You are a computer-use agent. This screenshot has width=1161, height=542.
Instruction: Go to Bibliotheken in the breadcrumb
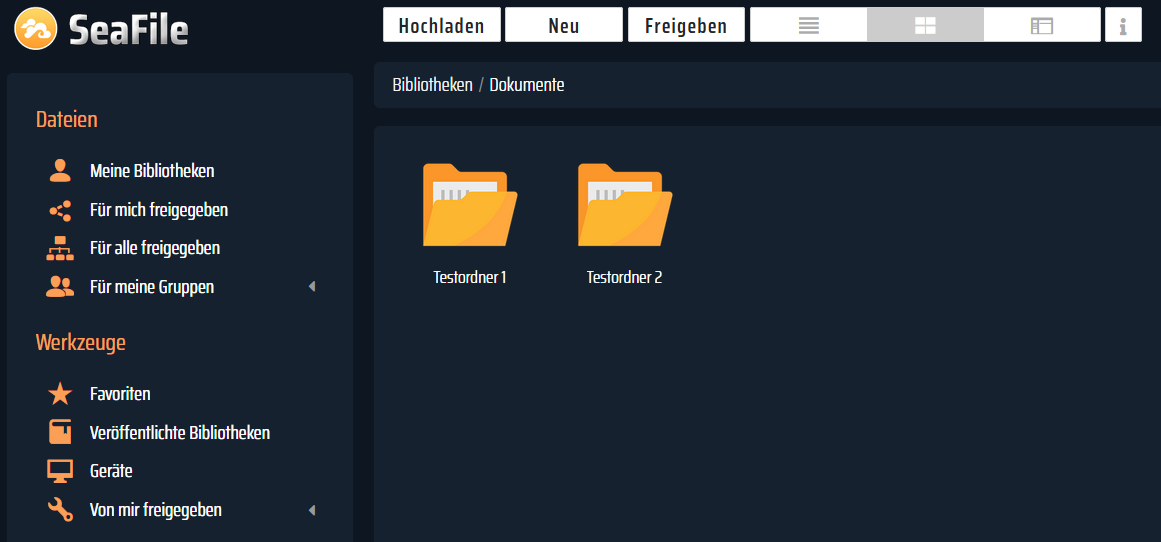coord(432,85)
